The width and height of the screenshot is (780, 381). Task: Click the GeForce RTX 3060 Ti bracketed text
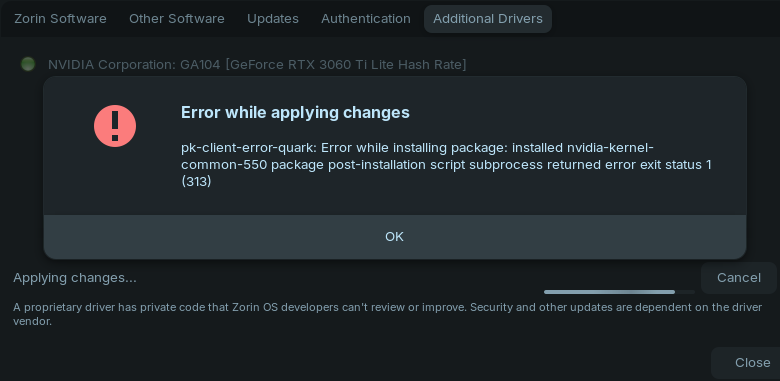click(x=346, y=64)
